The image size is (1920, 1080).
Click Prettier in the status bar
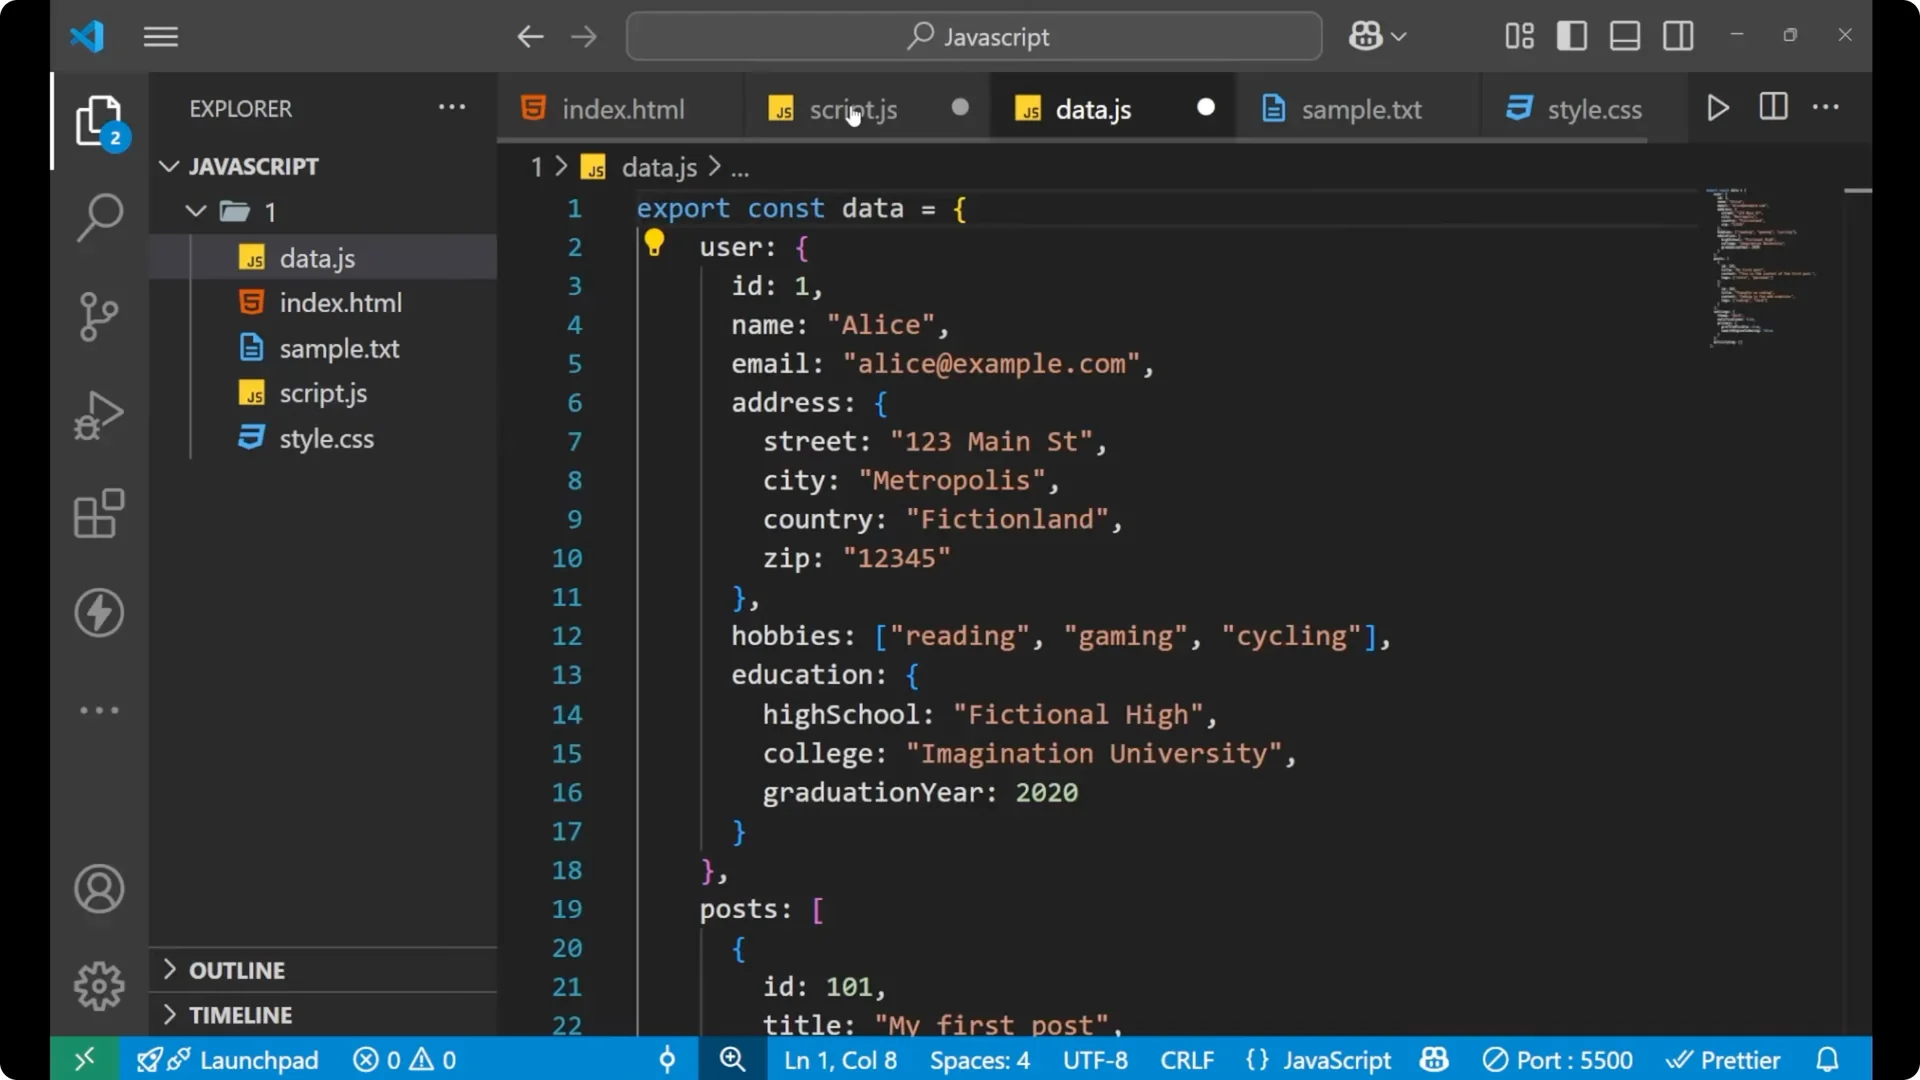pyautogui.click(x=1724, y=1060)
